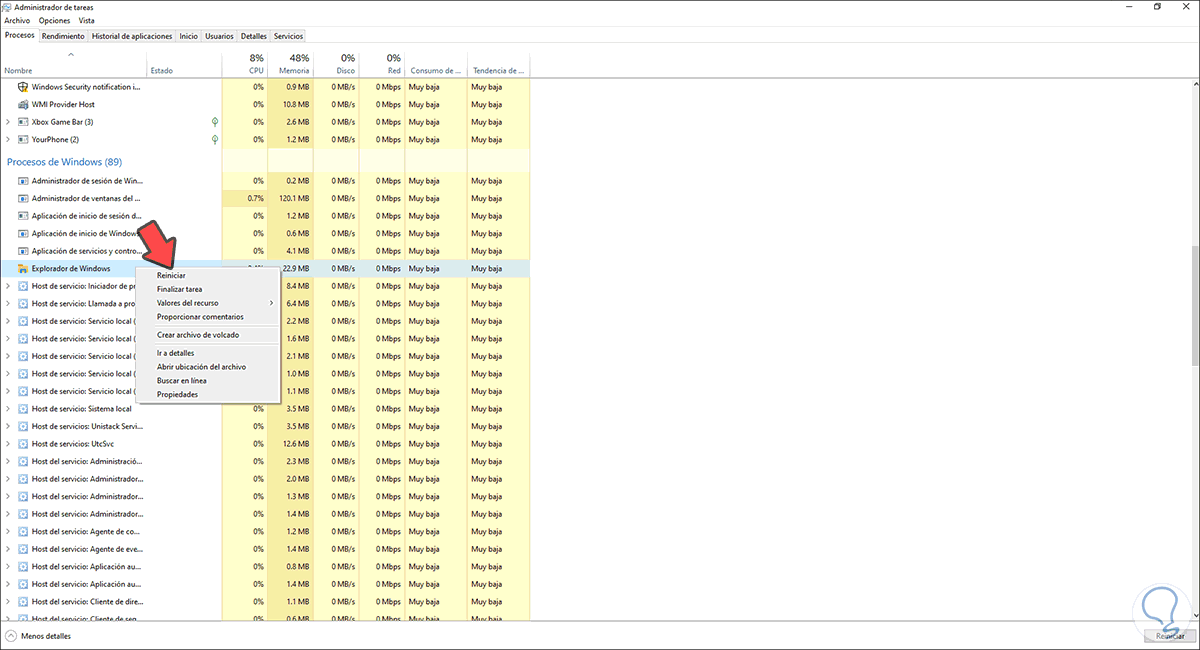This screenshot has height=650, width=1200.
Task: Click the YourPhone process icon
Action: tap(23, 139)
